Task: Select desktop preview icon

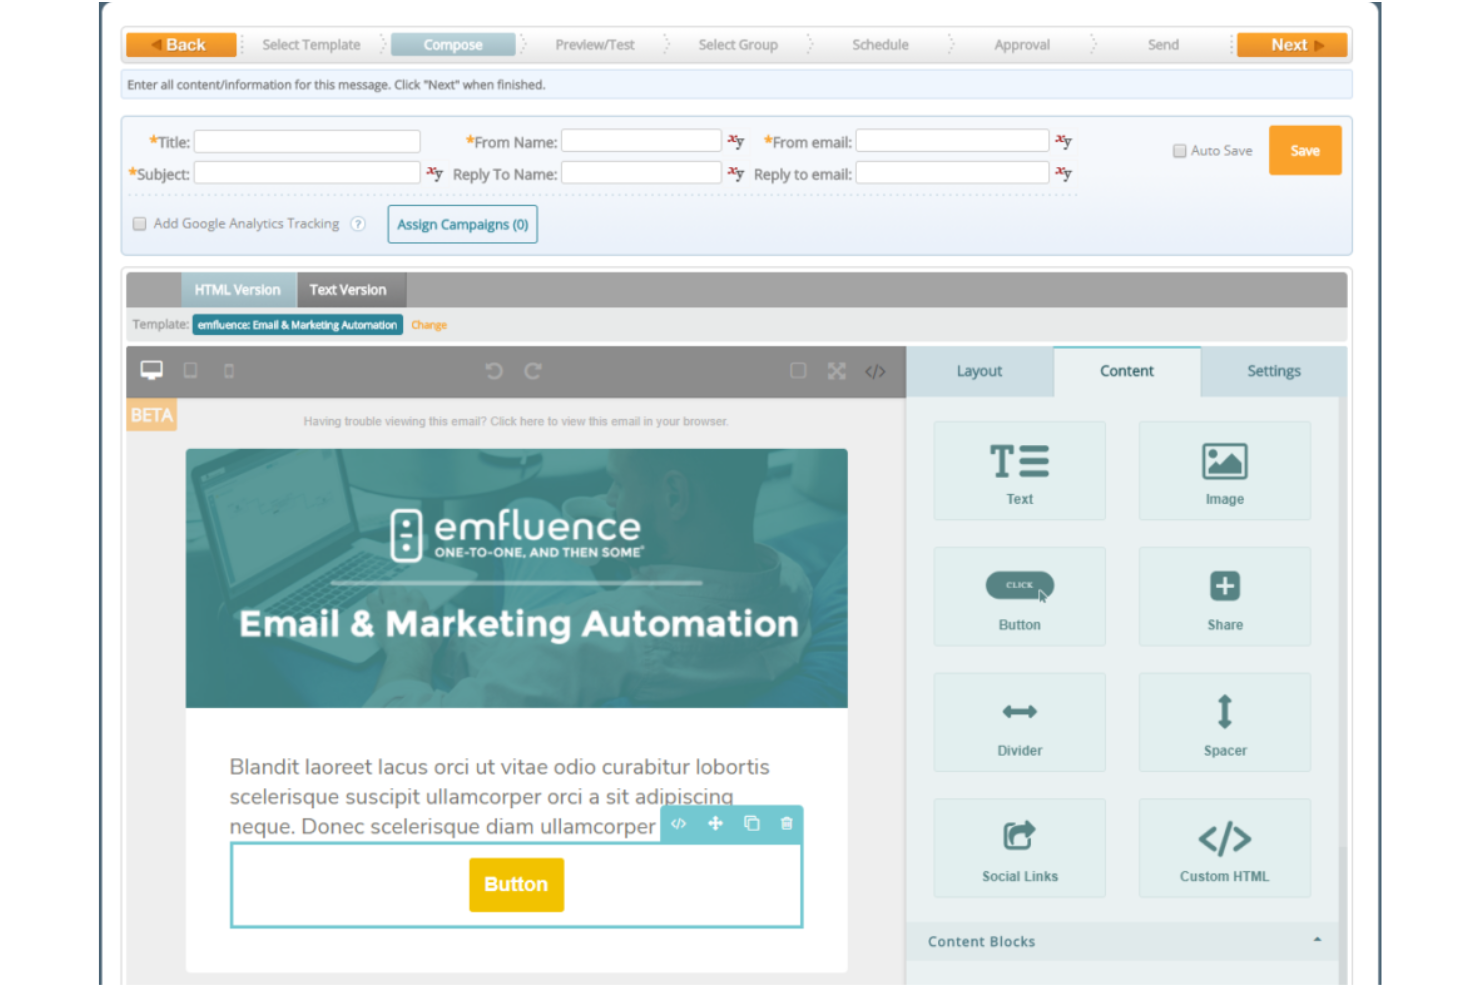Action: coord(151,370)
